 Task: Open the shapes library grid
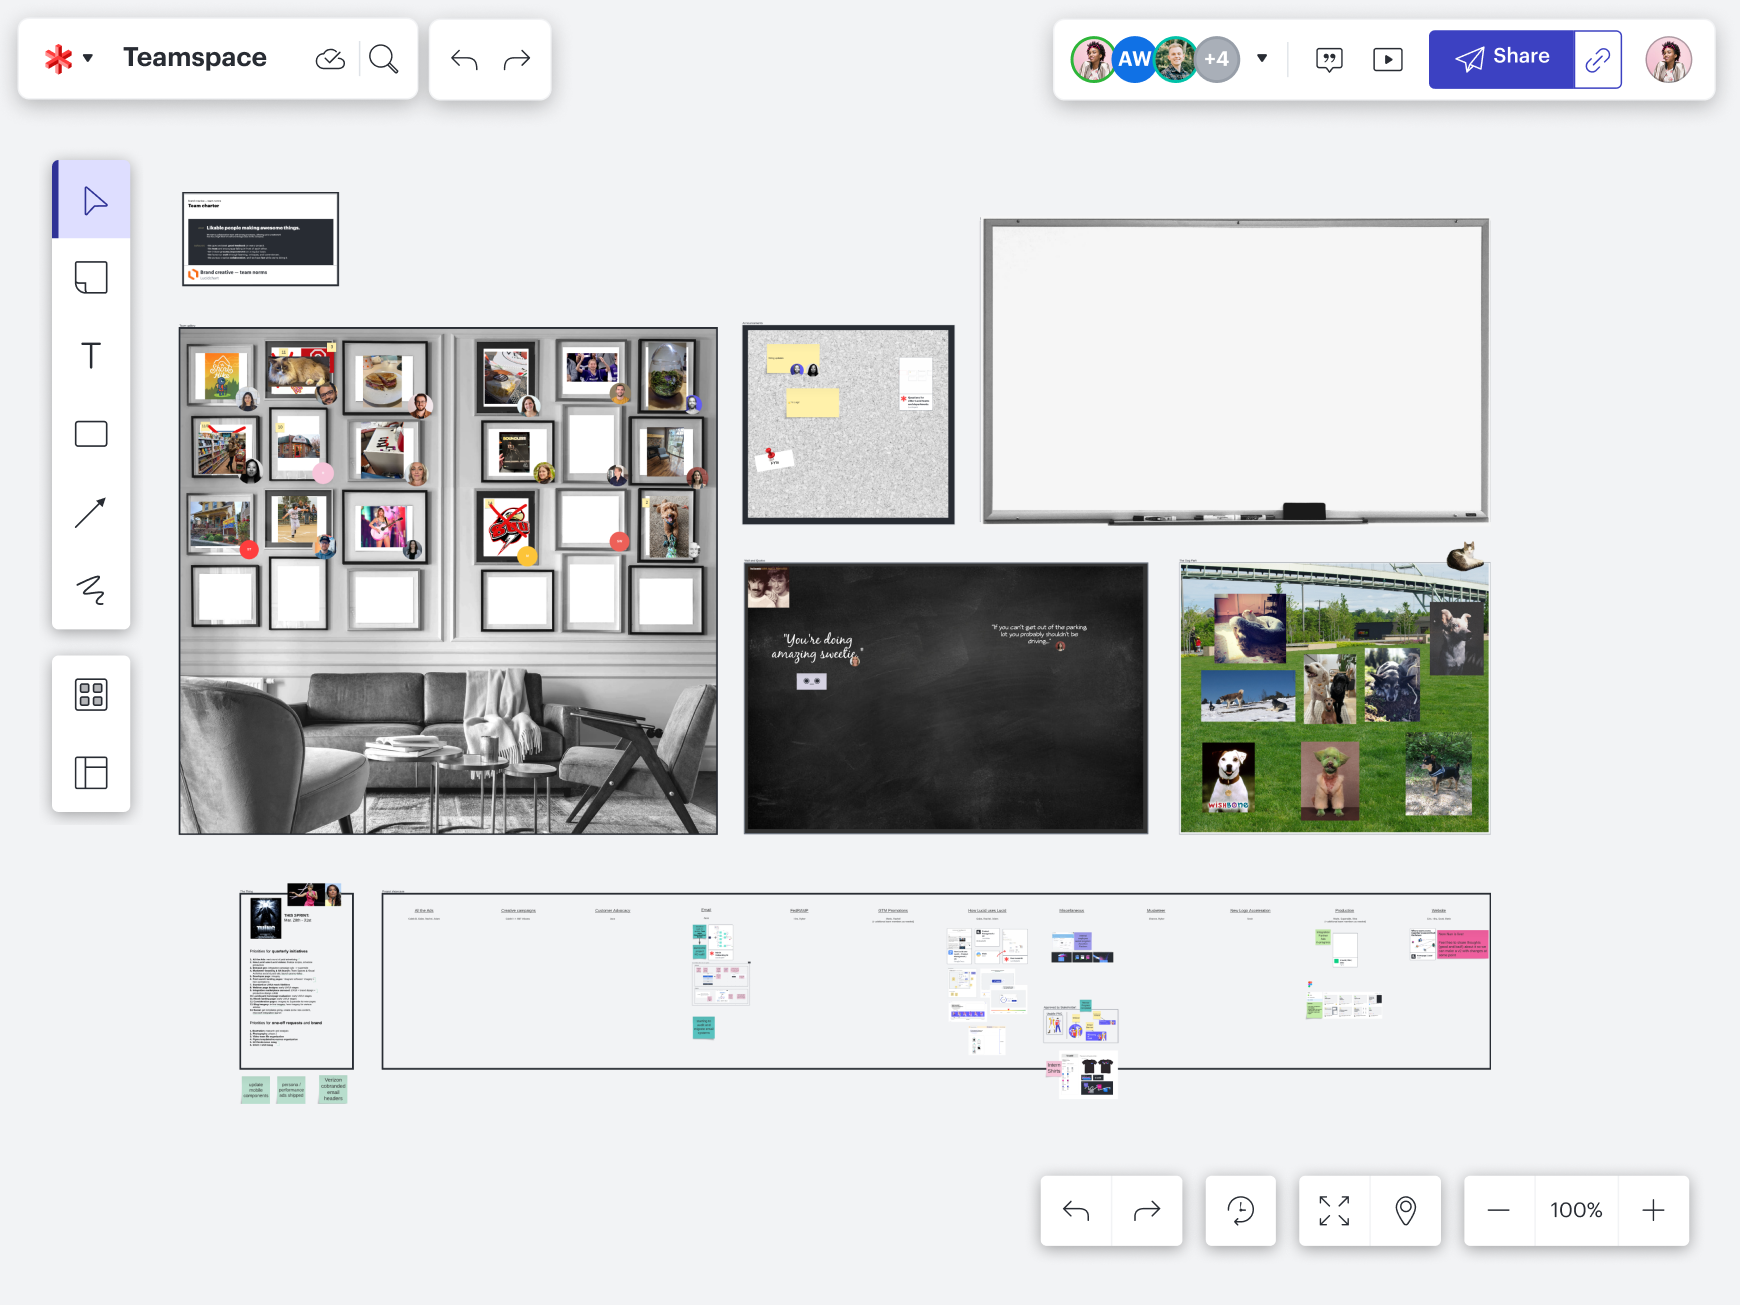pos(91,694)
